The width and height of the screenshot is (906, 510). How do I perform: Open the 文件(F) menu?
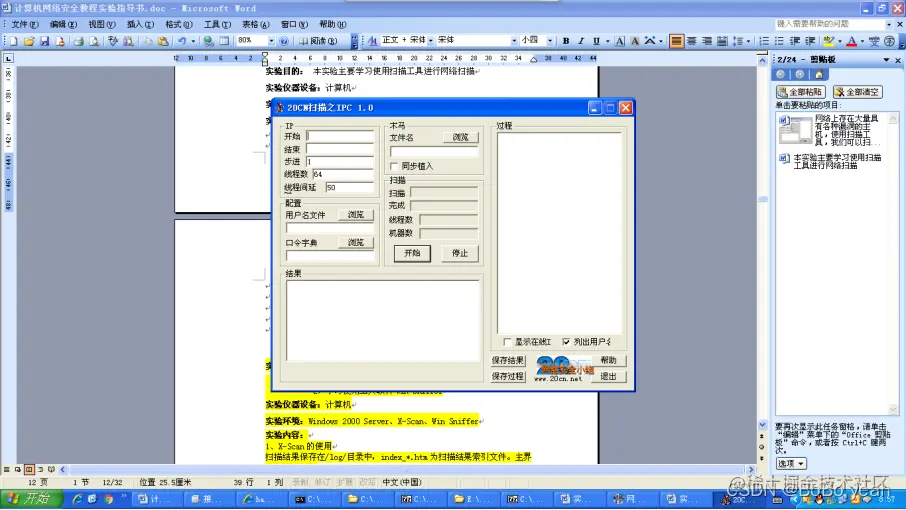(x=25, y=24)
